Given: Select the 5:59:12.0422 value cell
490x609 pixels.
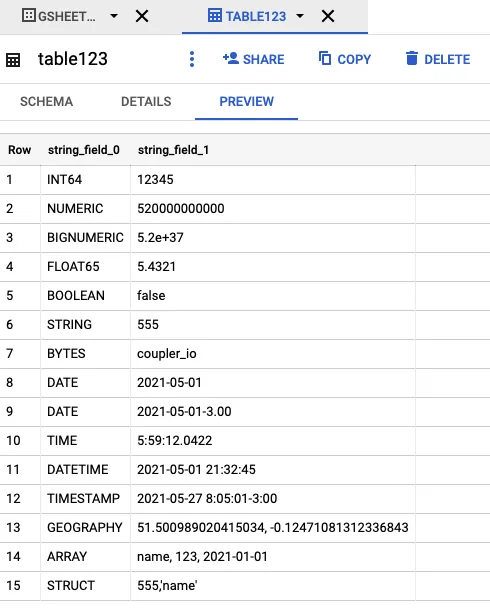Looking at the screenshot, I should [273, 441].
